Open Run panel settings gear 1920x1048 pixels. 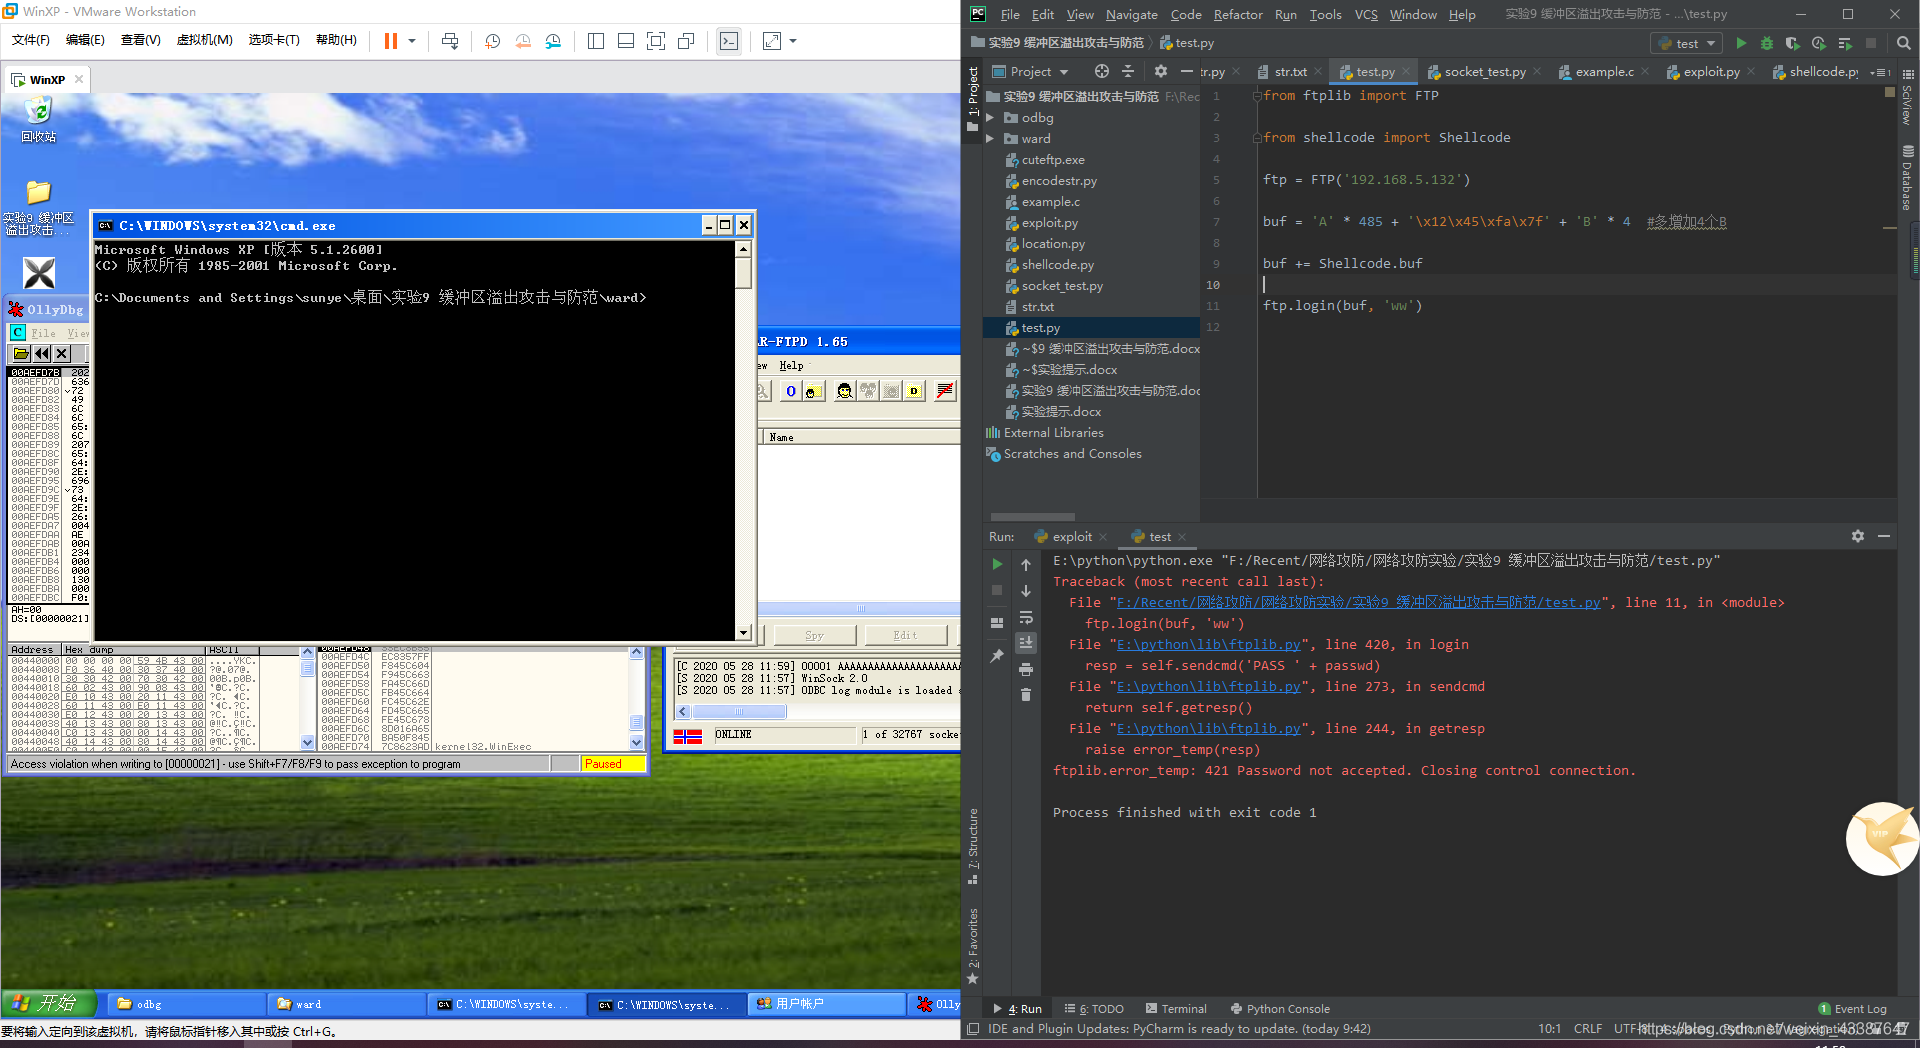[1857, 536]
